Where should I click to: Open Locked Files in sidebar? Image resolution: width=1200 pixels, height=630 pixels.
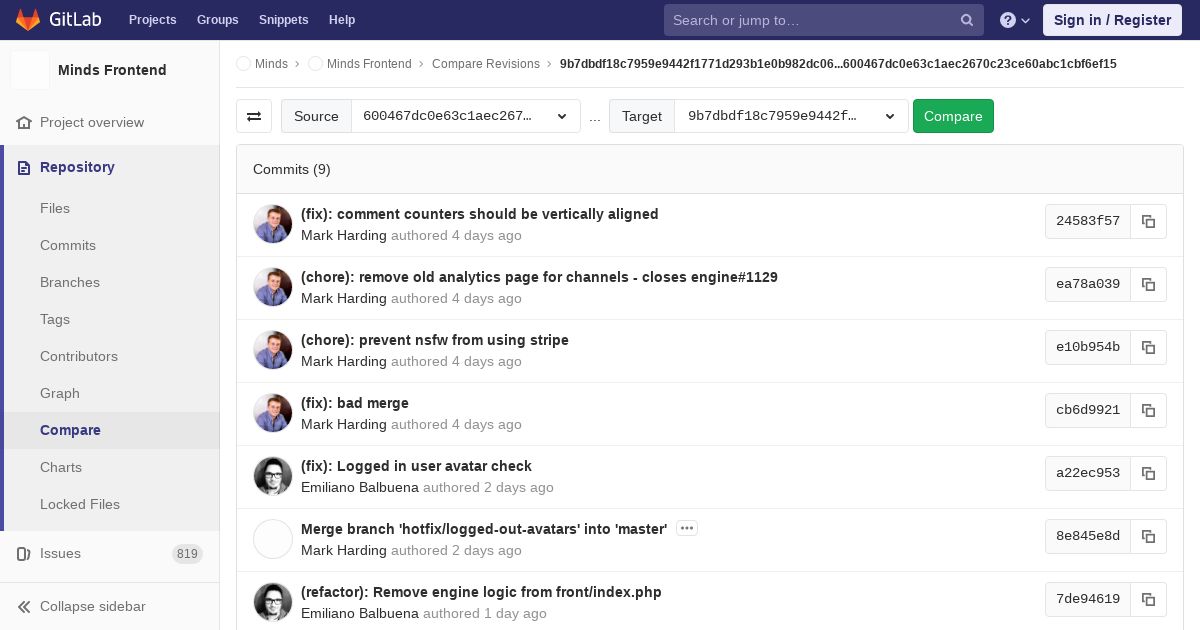80,504
